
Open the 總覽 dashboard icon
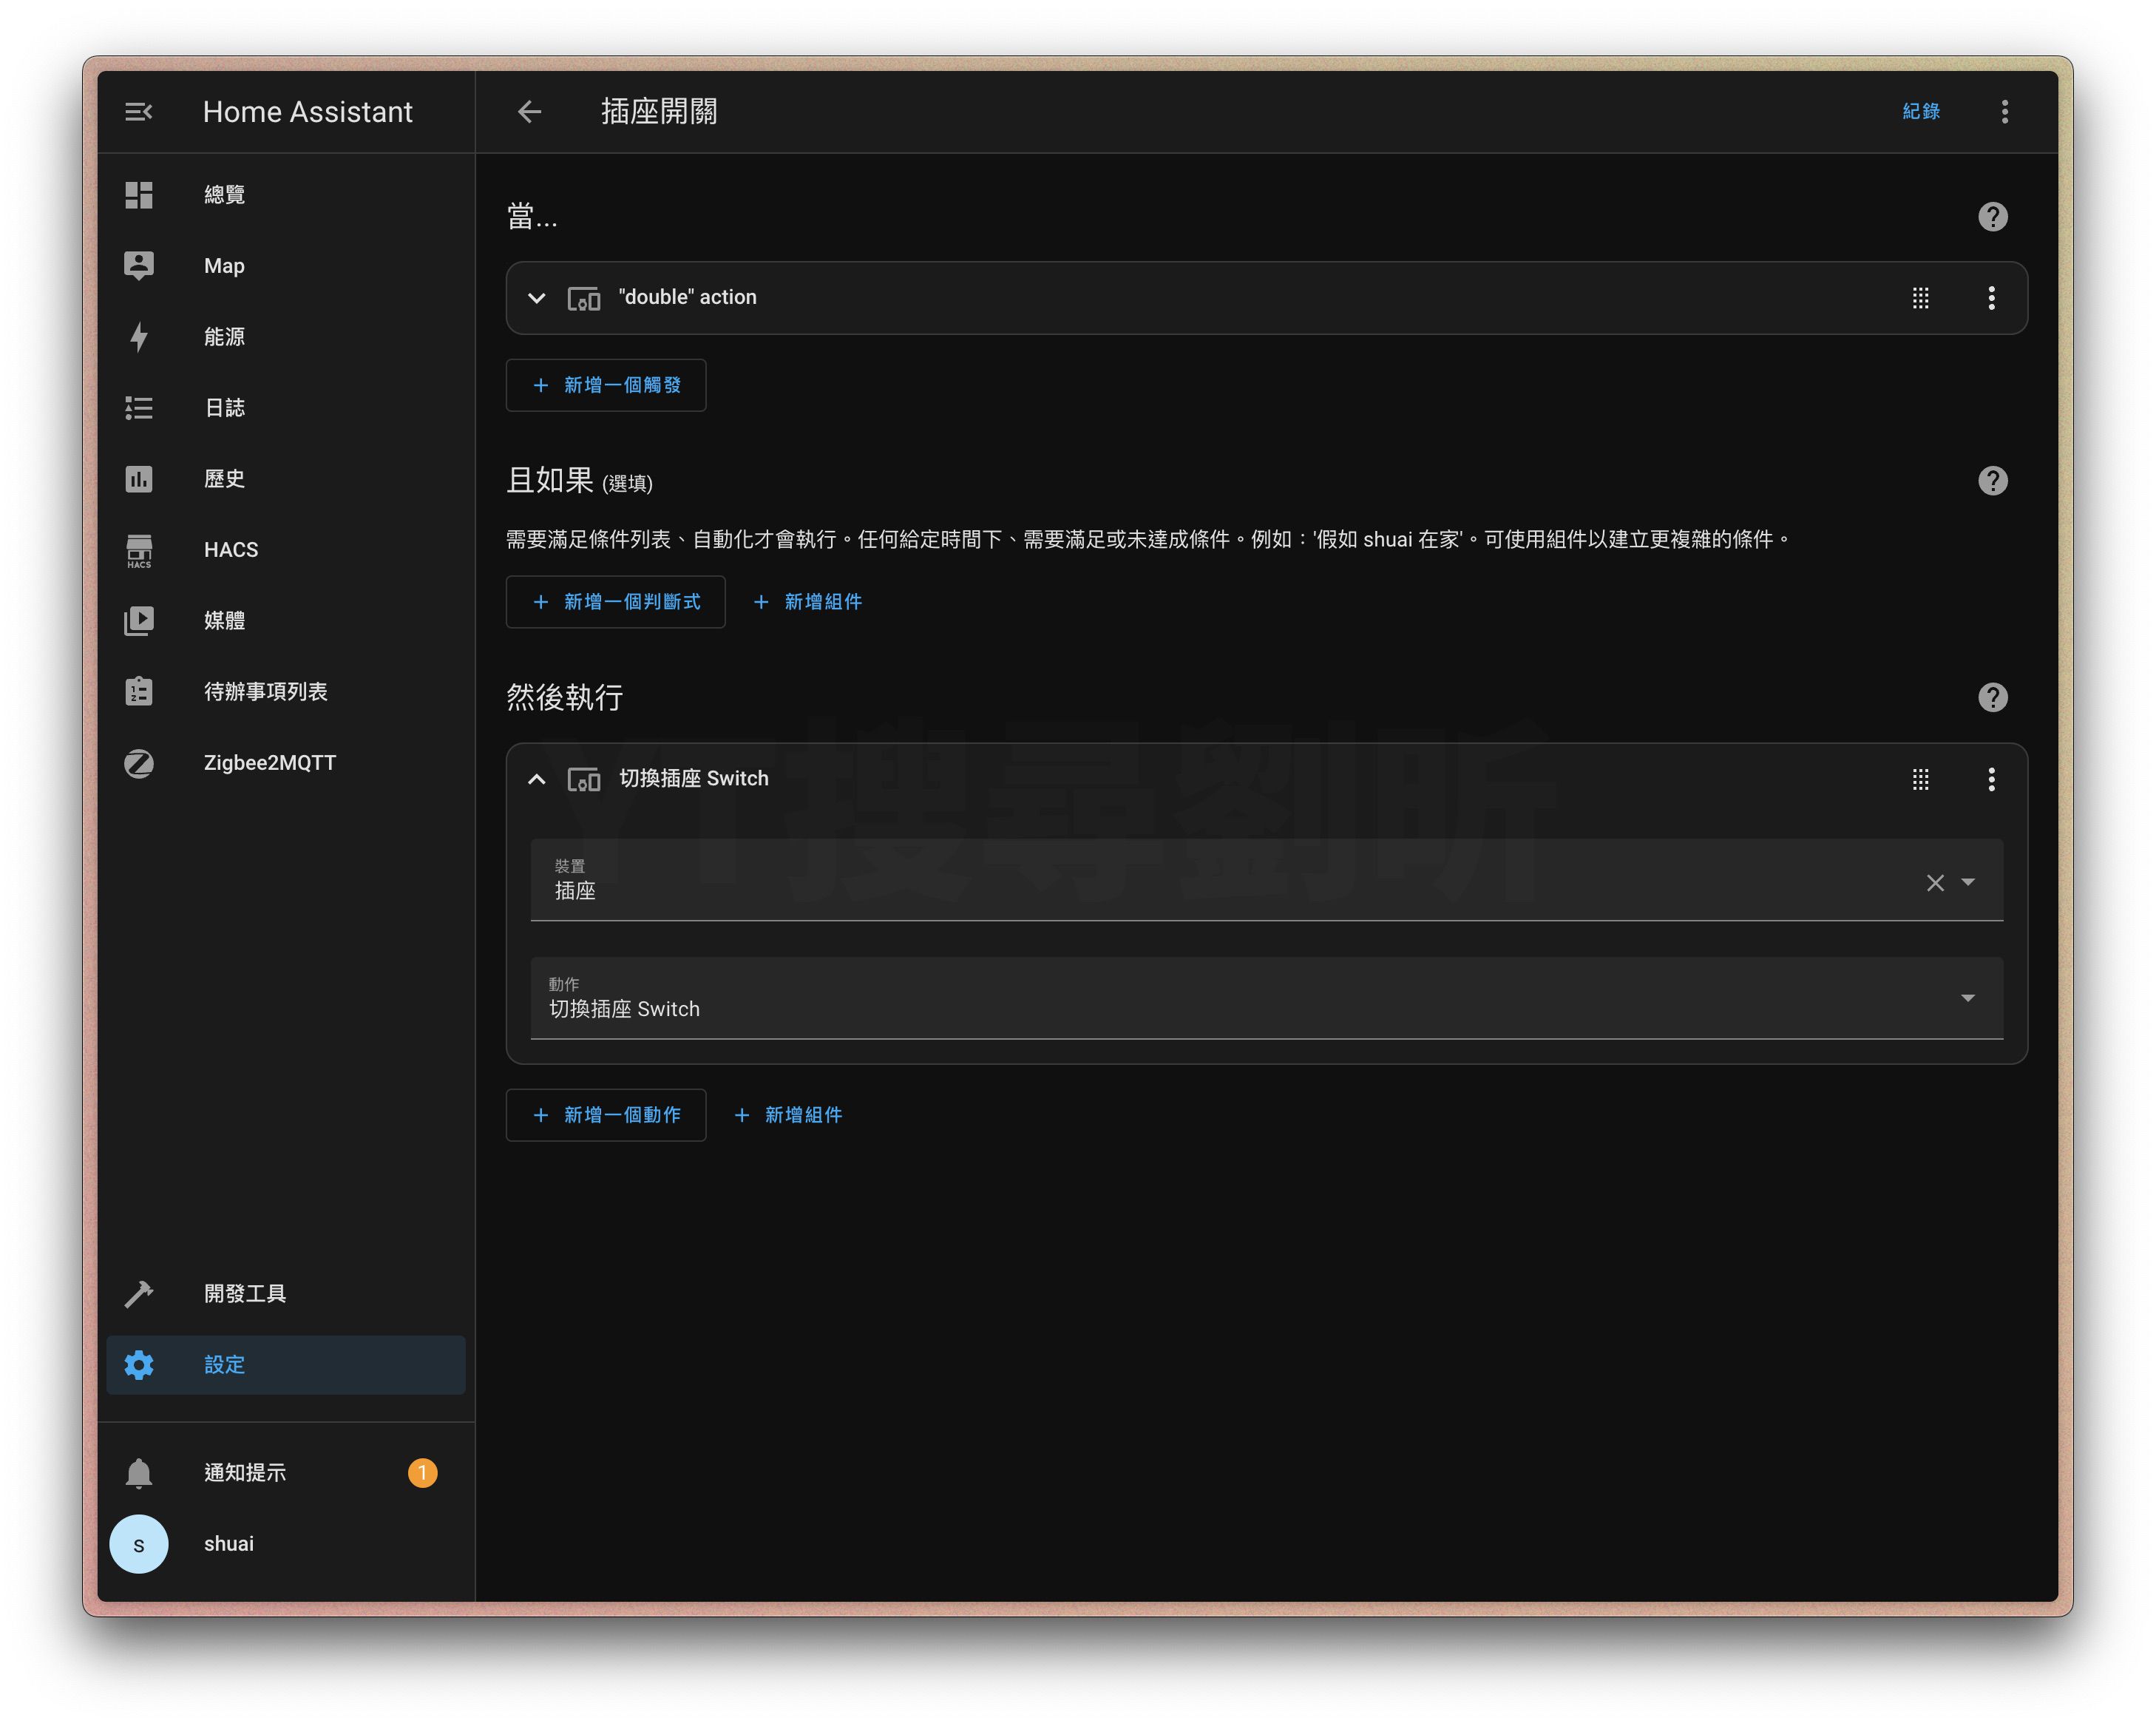(139, 195)
